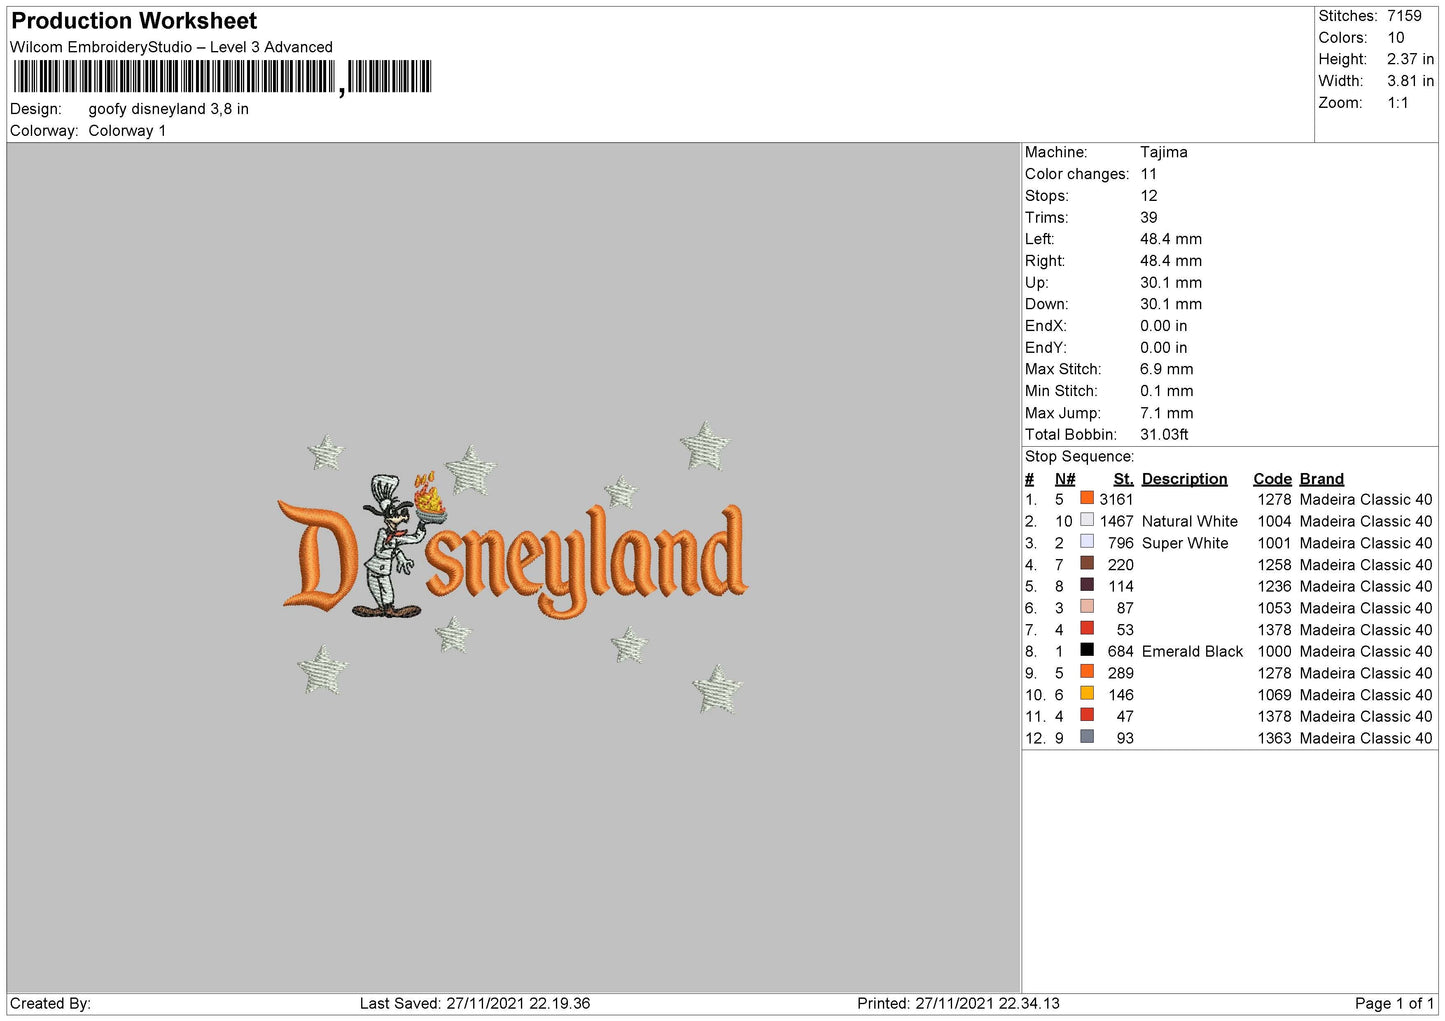The image size is (1445, 1021).
Task: Select the yellow swatch coded 1069
Action: [1086, 693]
